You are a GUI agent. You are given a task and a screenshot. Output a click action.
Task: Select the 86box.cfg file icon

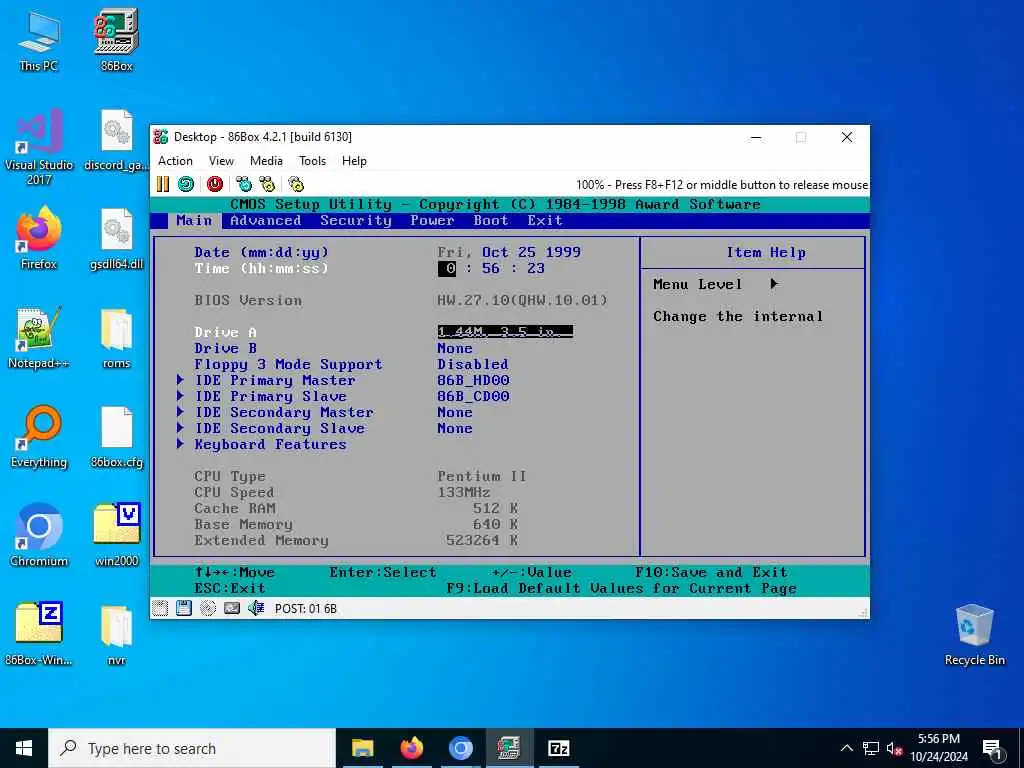click(x=116, y=436)
